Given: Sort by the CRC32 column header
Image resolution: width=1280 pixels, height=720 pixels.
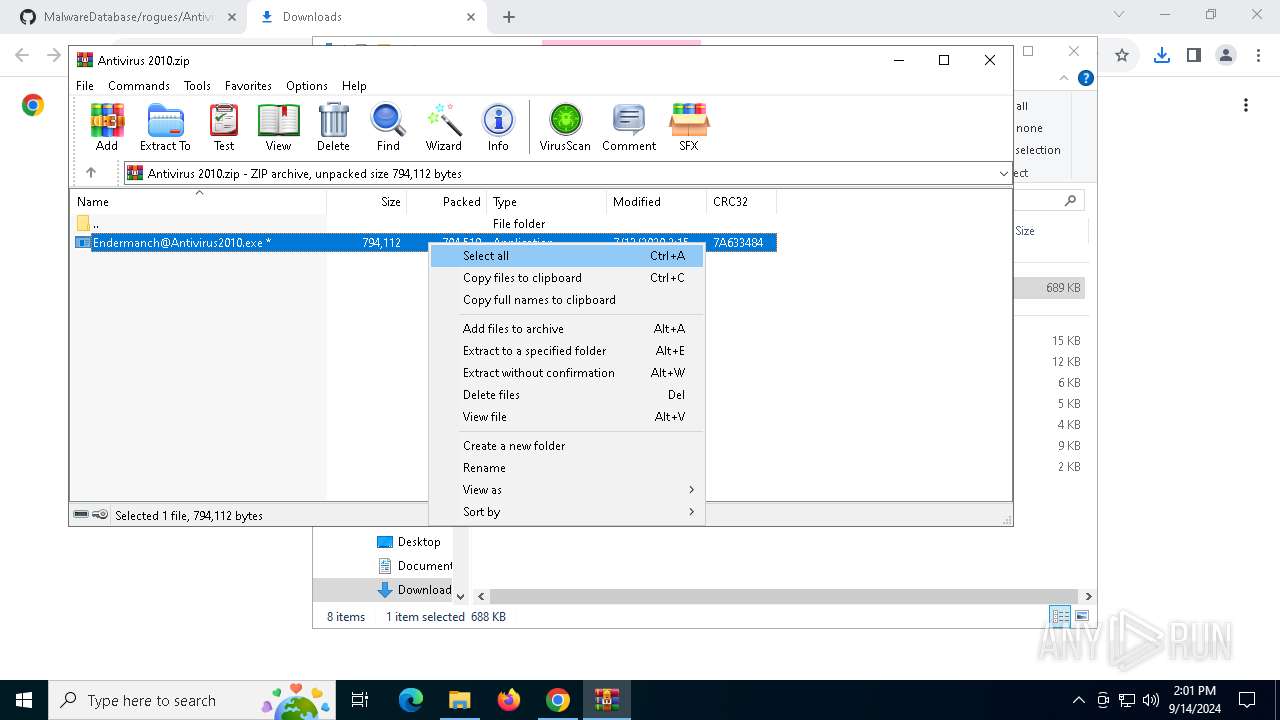Looking at the screenshot, I should (742, 201).
